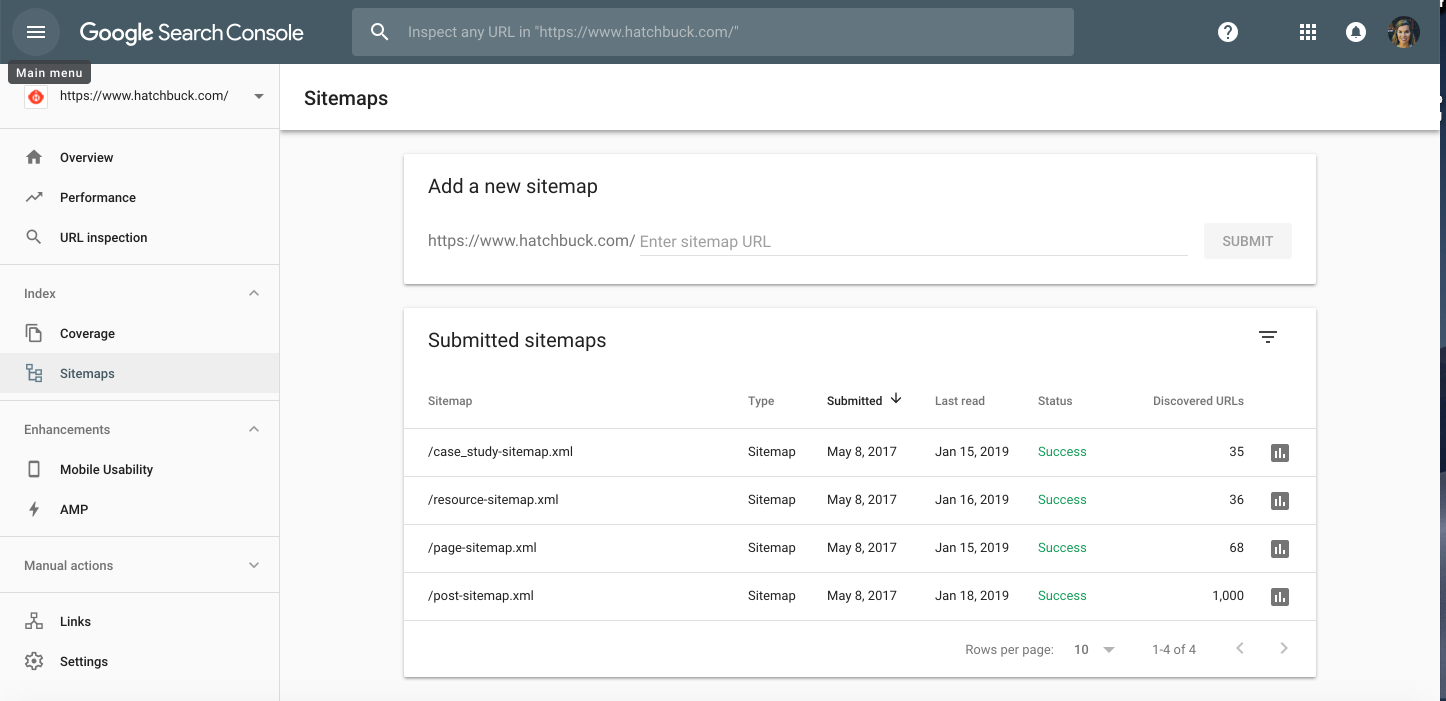This screenshot has width=1446, height=701.
Task: Click the Jan 18, 2019 last read date
Action: [972, 596]
